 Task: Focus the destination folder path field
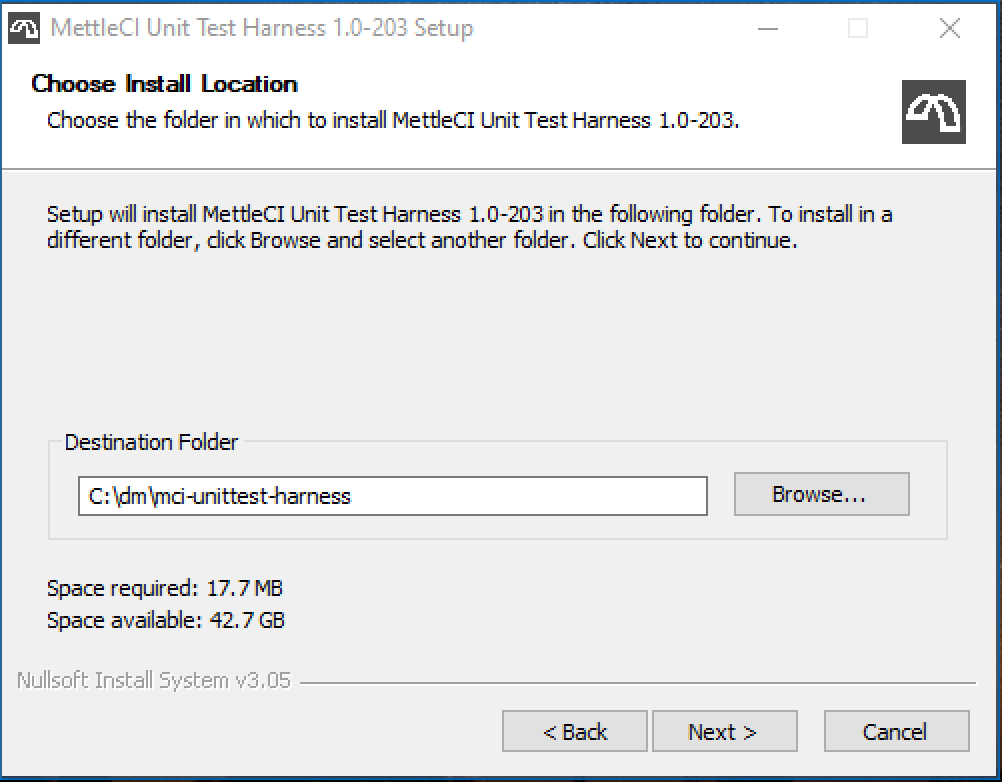[x=392, y=495]
